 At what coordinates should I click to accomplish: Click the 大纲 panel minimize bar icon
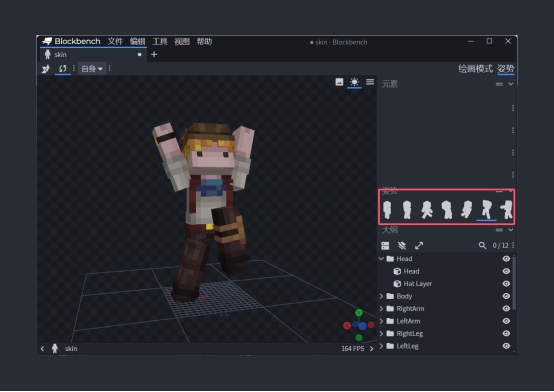pyautogui.click(x=499, y=230)
